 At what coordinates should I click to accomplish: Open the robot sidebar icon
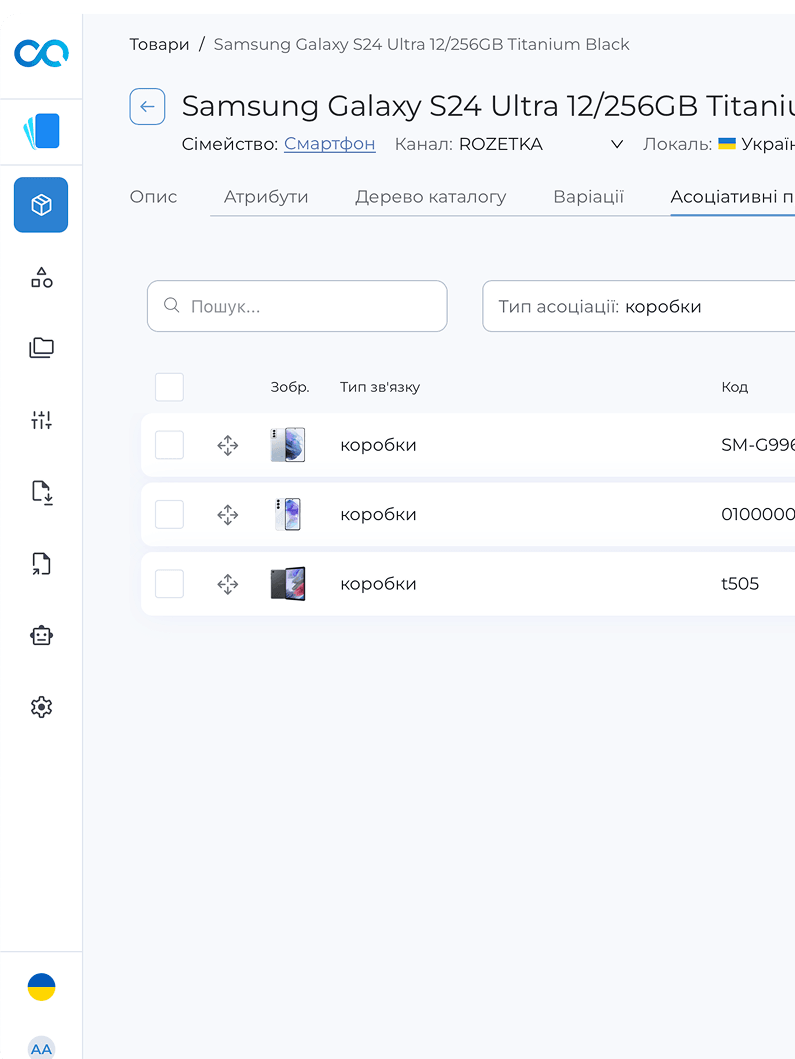[41, 636]
